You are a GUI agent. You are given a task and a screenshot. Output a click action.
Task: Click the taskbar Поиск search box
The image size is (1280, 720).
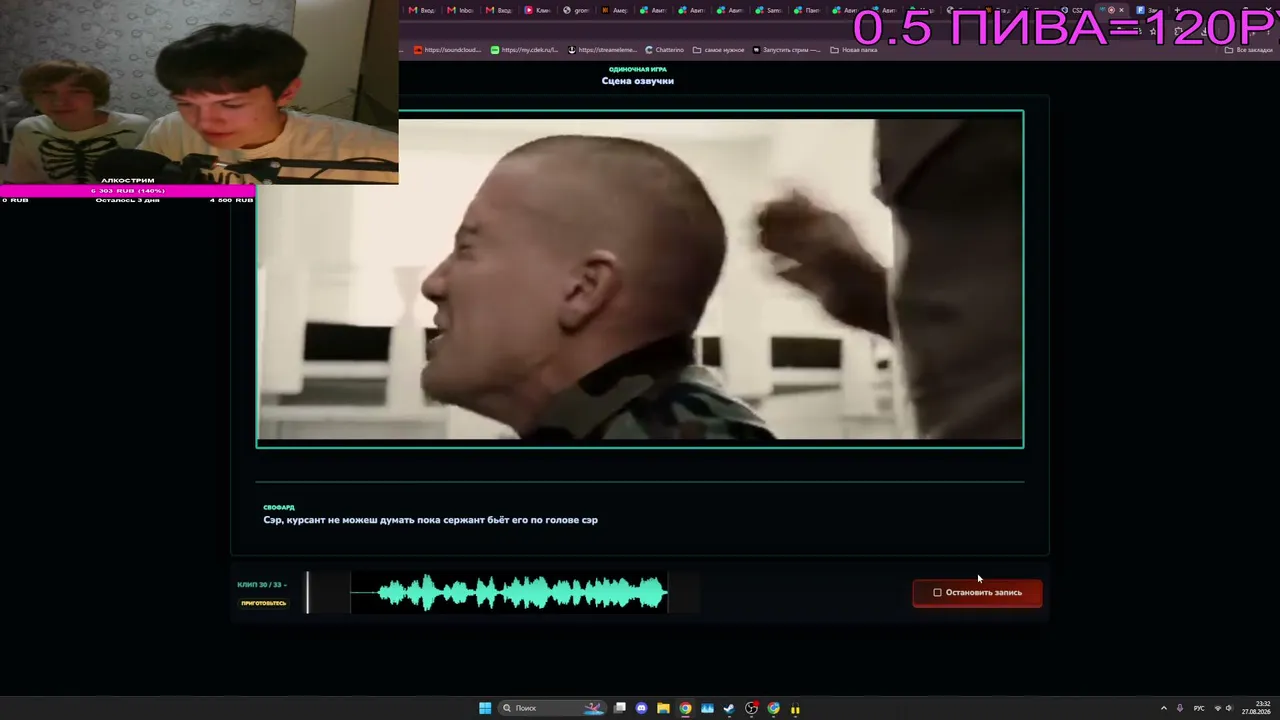click(551, 708)
